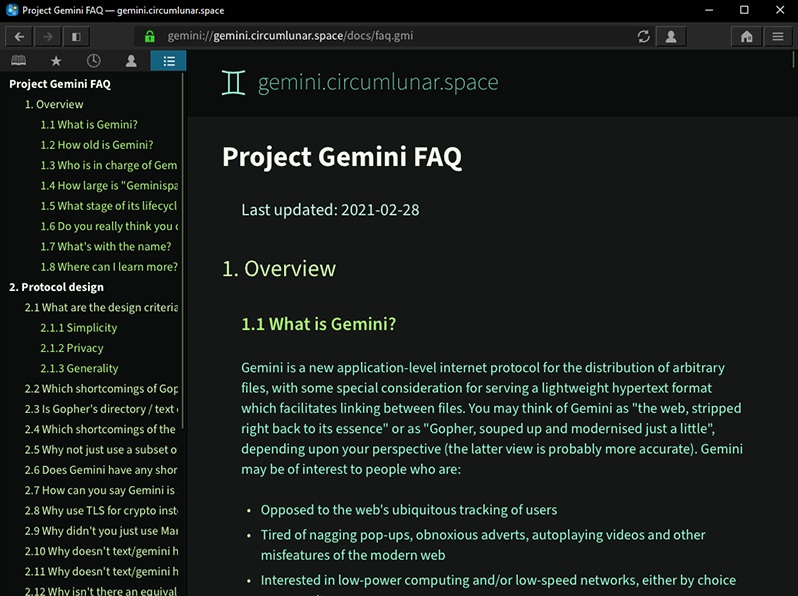Go to the home page icon

pyautogui.click(x=746, y=37)
